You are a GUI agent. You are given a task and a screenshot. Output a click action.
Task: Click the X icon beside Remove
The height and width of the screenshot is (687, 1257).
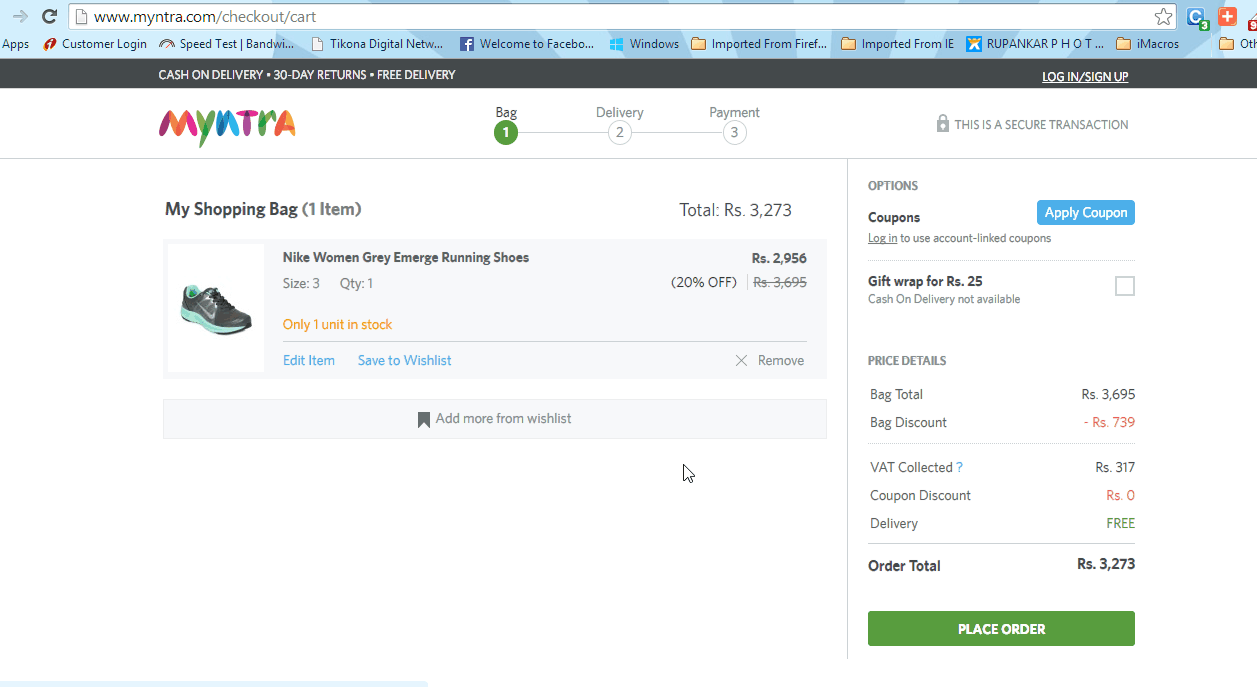pyautogui.click(x=741, y=360)
